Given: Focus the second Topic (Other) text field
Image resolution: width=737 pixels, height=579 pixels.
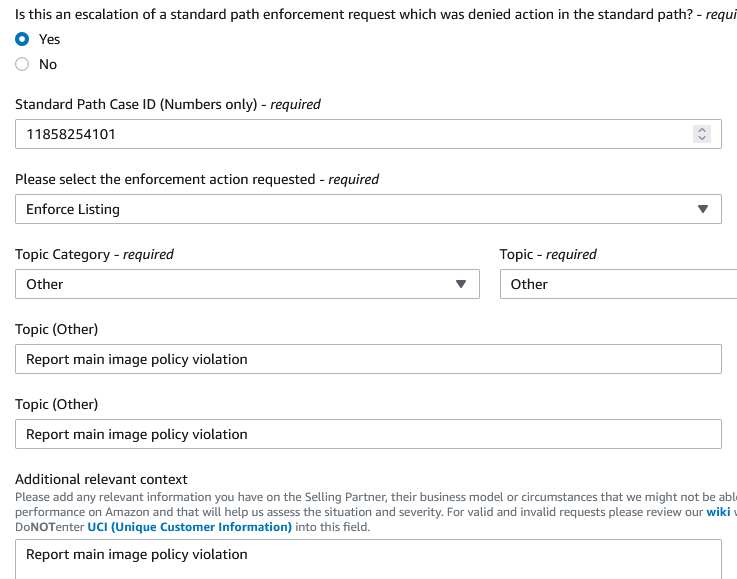Looking at the screenshot, I should [x=368, y=434].
